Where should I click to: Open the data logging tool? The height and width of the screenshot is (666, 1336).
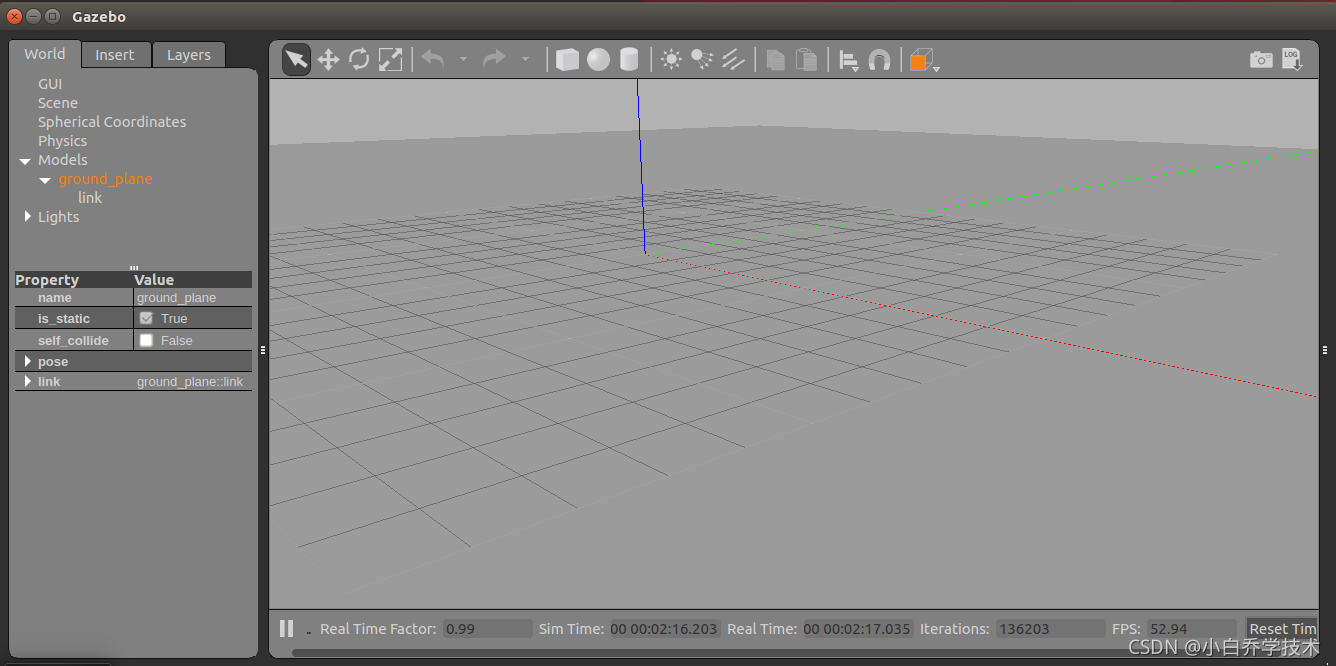click(1292, 60)
